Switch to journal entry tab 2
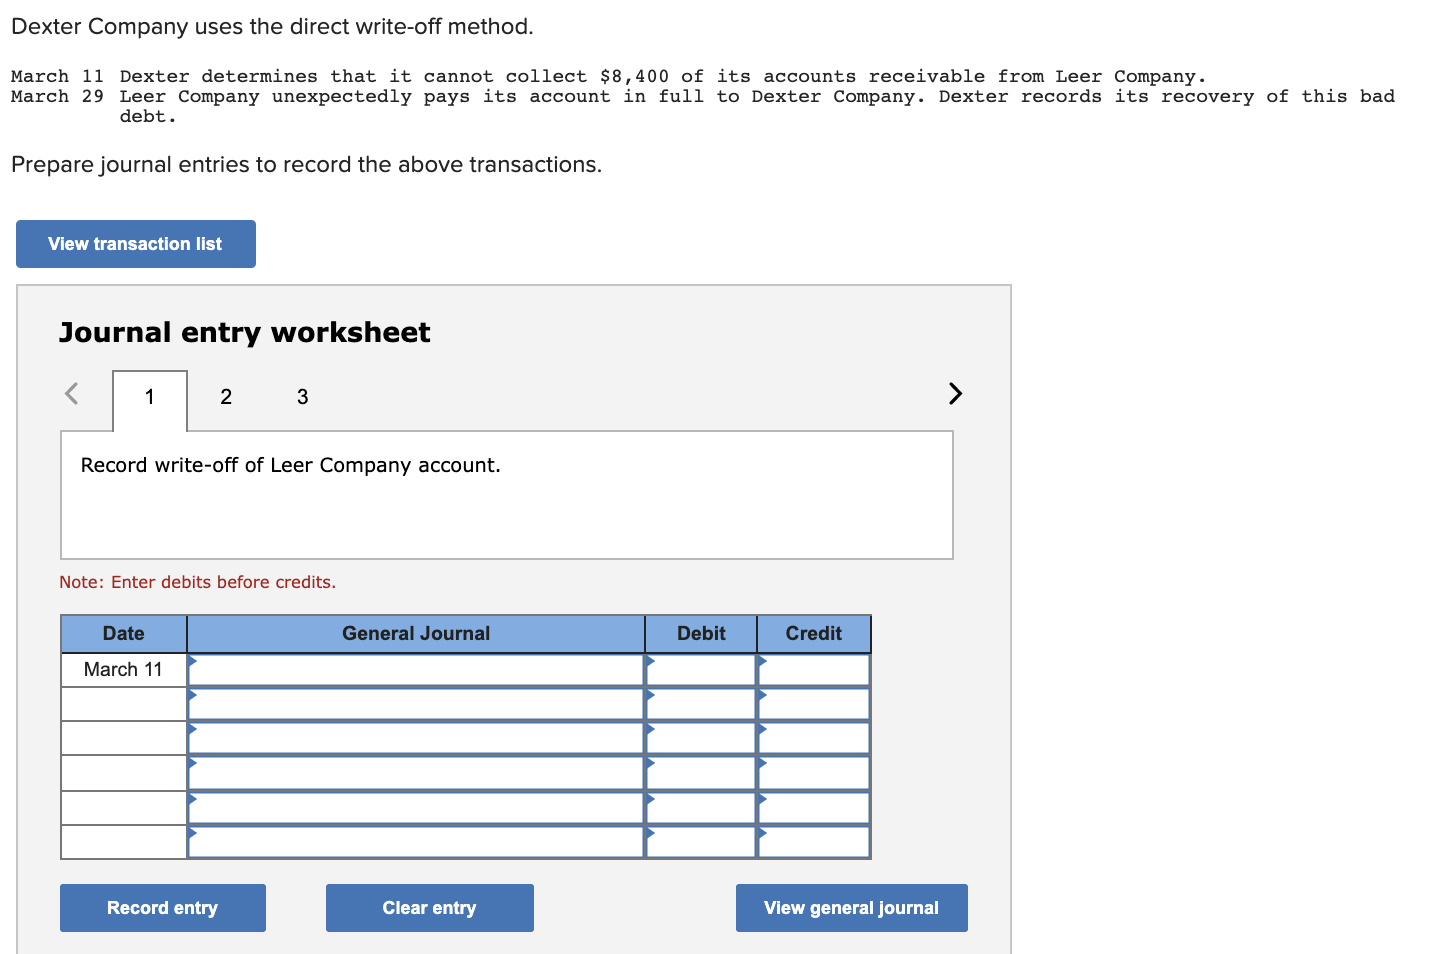This screenshot has width=1432, height=954. coord(226,397)
